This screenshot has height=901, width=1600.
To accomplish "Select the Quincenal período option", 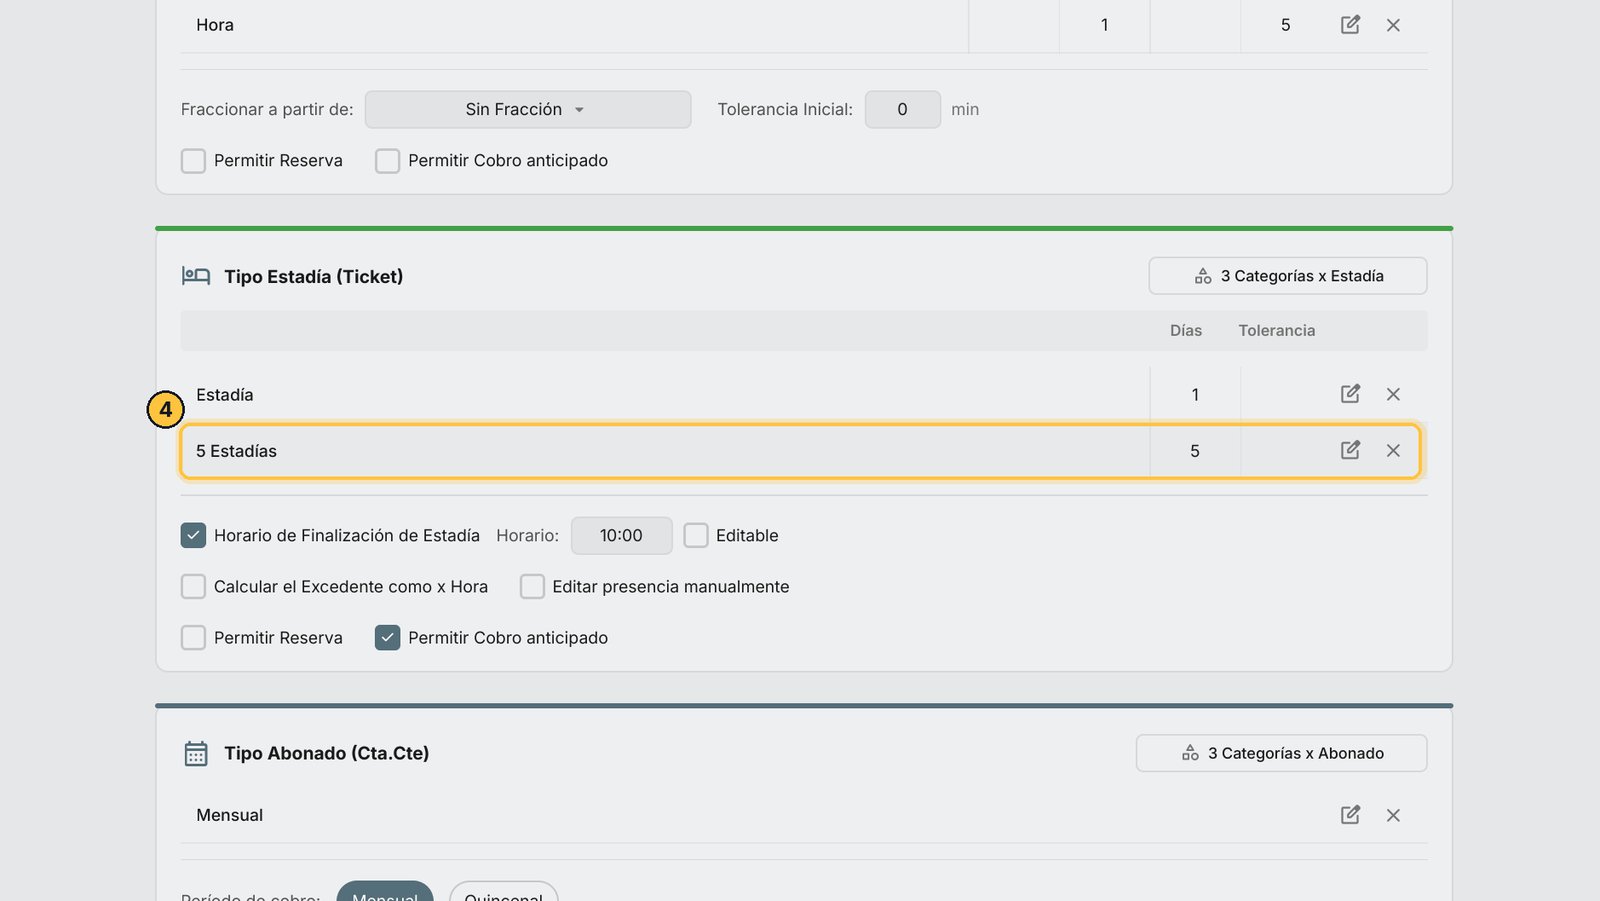I will tap(503, 891).
